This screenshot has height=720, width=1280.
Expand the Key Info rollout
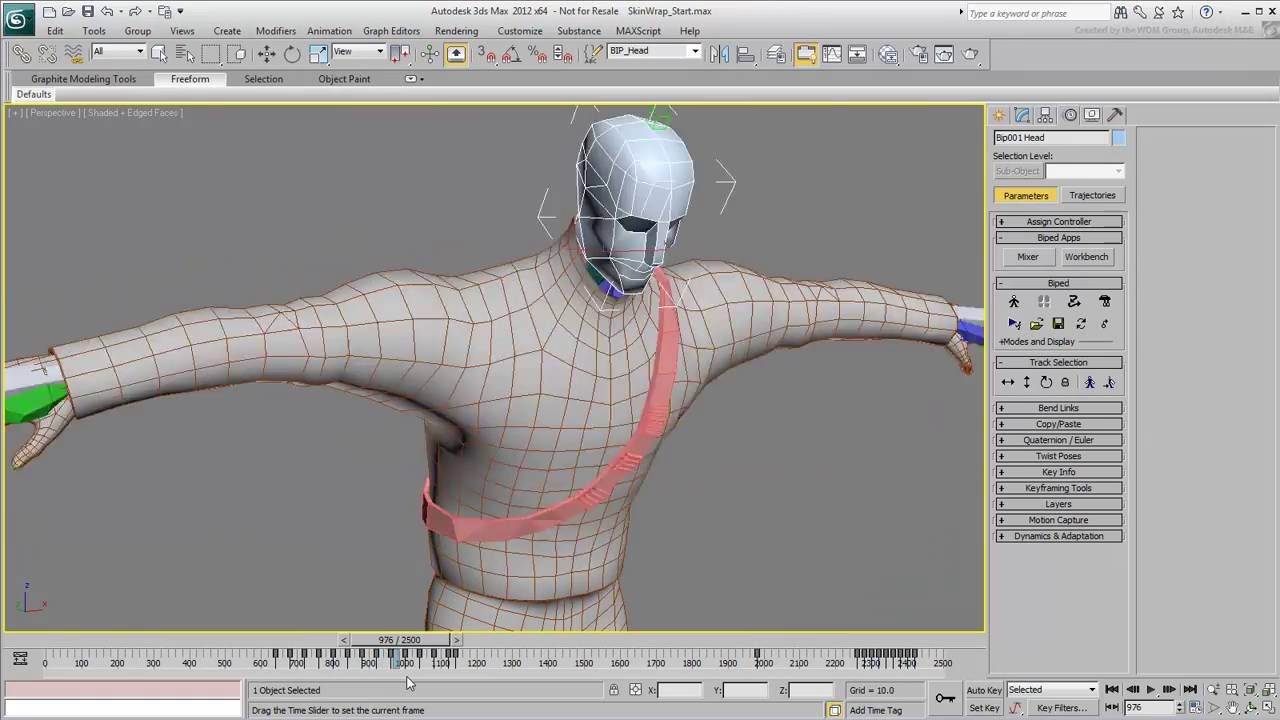coord(1058,472)
